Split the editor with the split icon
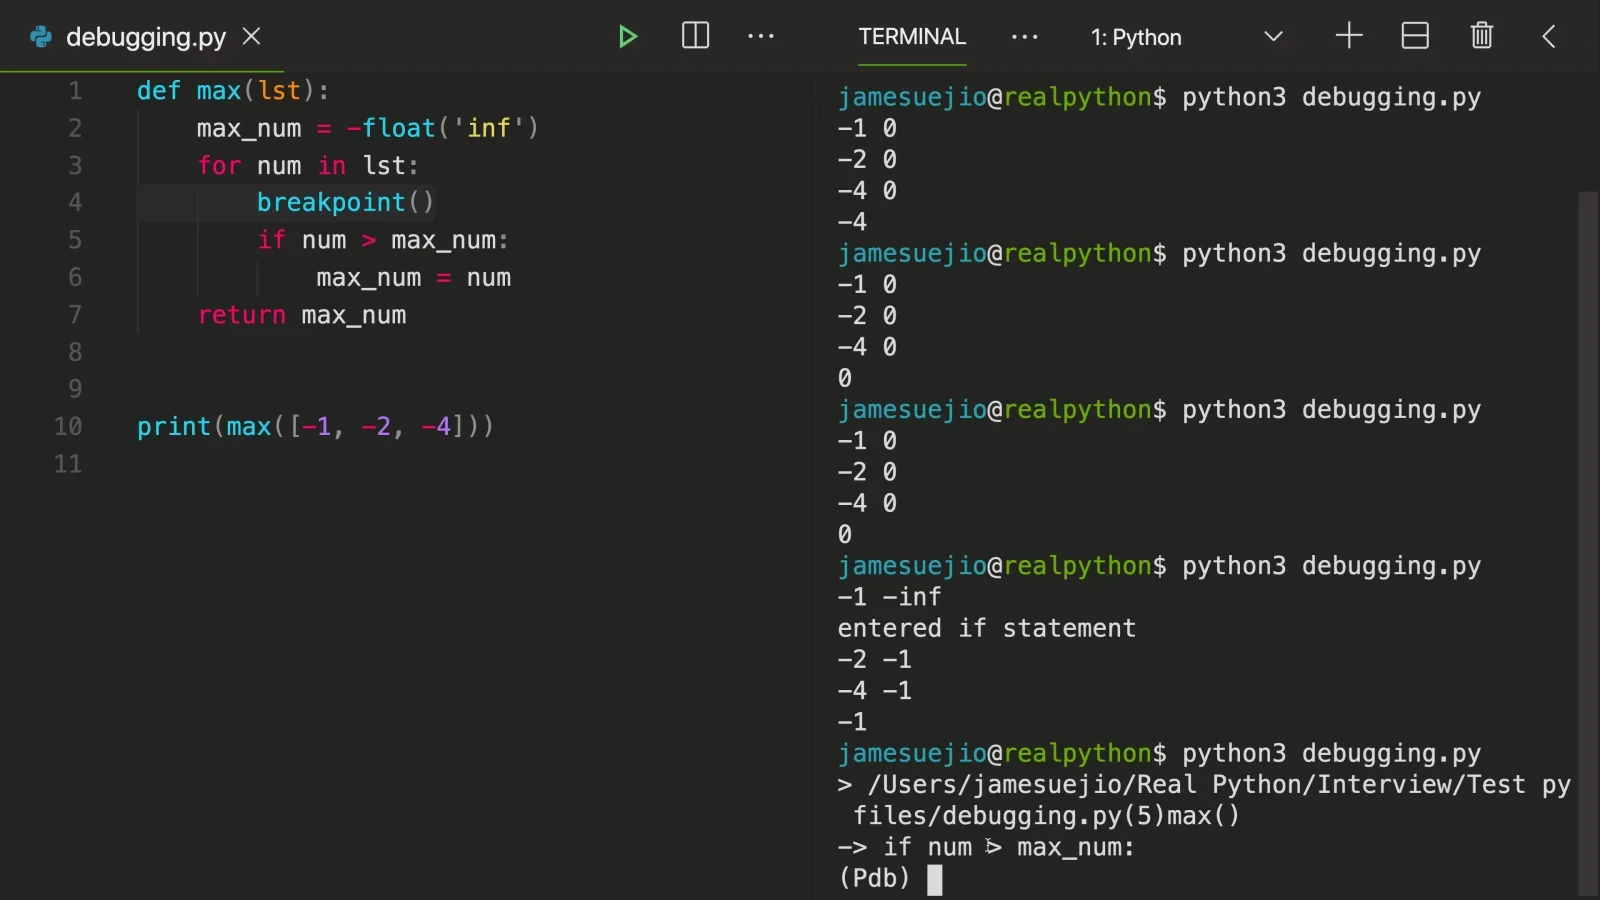Image resolution: width=1600 pixels, height=900 pixels. pyautogui.click(x=695, y=36)
